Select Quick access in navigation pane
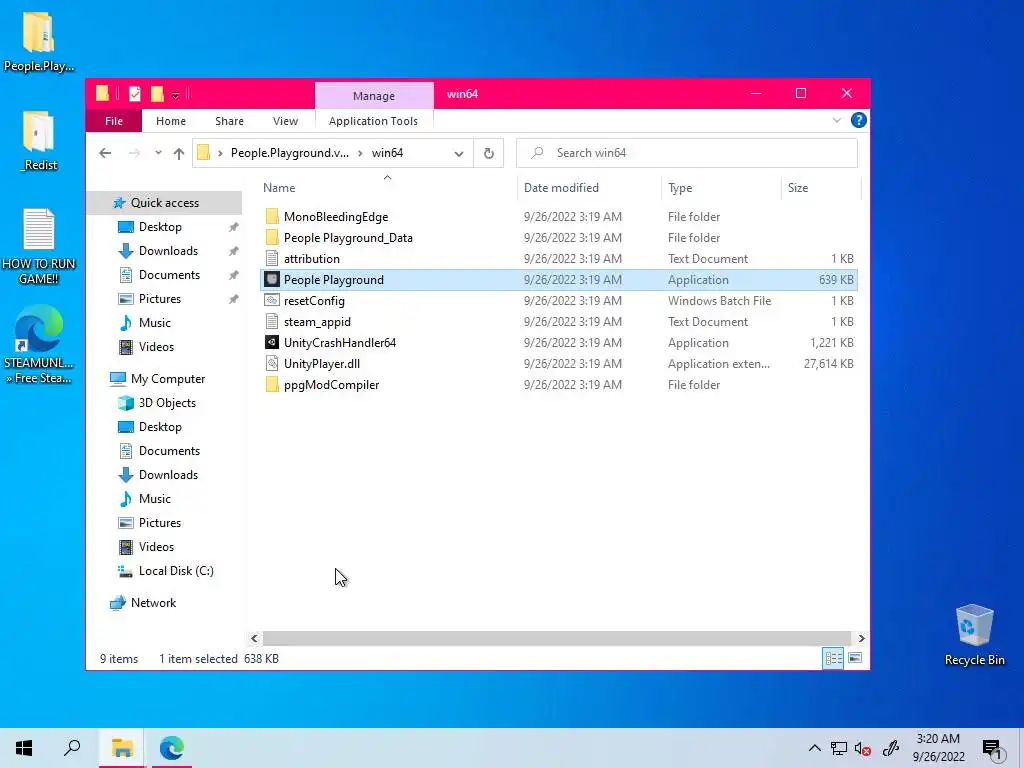1024x768 pixels. tap(164, 203)
